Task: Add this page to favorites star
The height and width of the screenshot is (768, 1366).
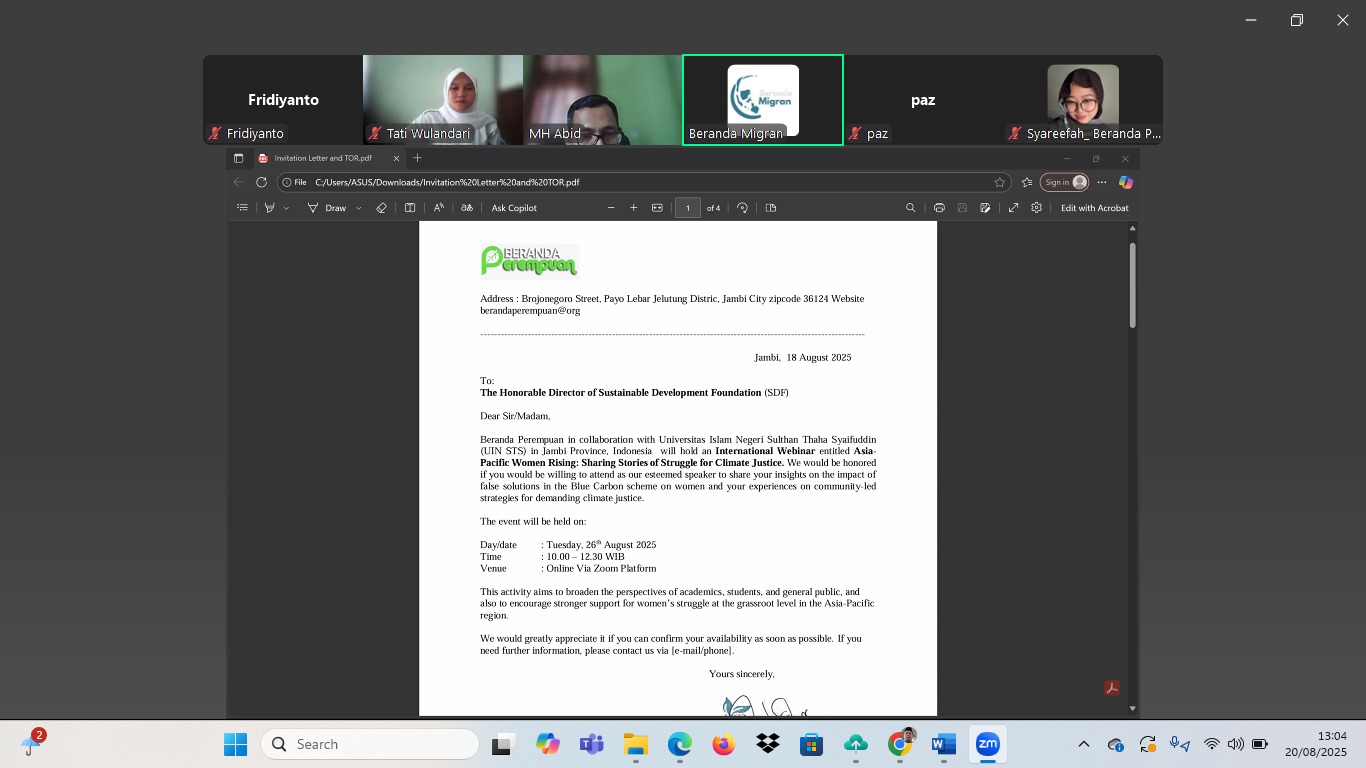Action: (999, 182)
